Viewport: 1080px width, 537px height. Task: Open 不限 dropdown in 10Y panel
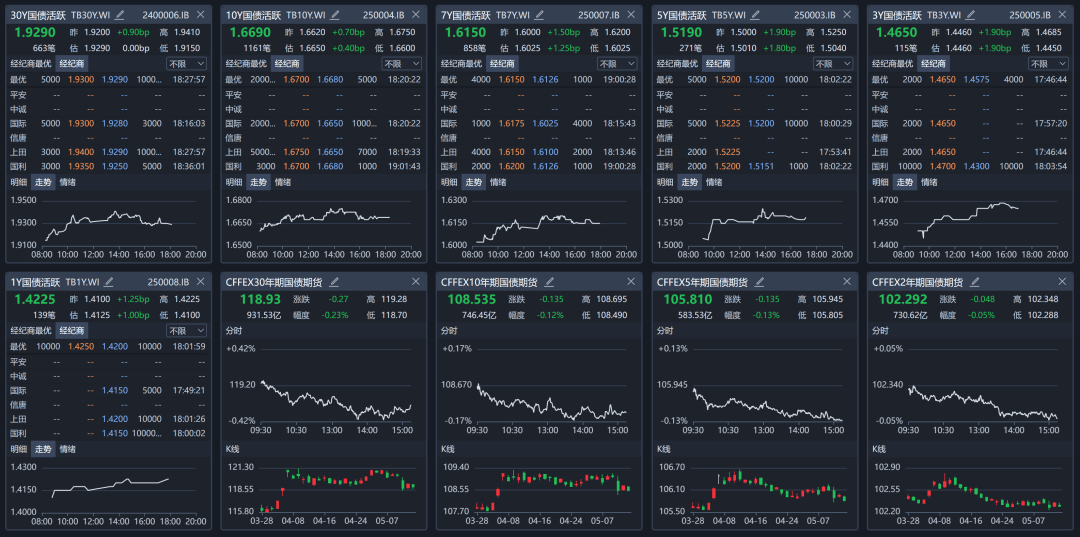pos(402,63)
